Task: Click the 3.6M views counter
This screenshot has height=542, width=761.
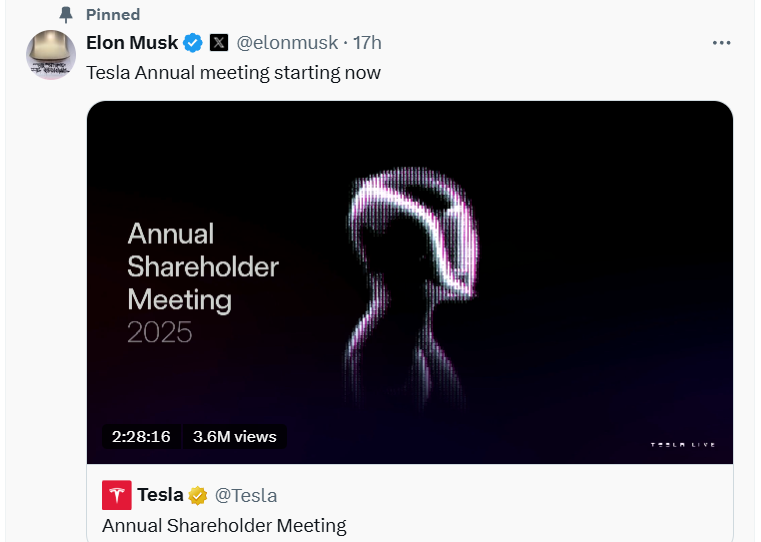Action: 235,437
